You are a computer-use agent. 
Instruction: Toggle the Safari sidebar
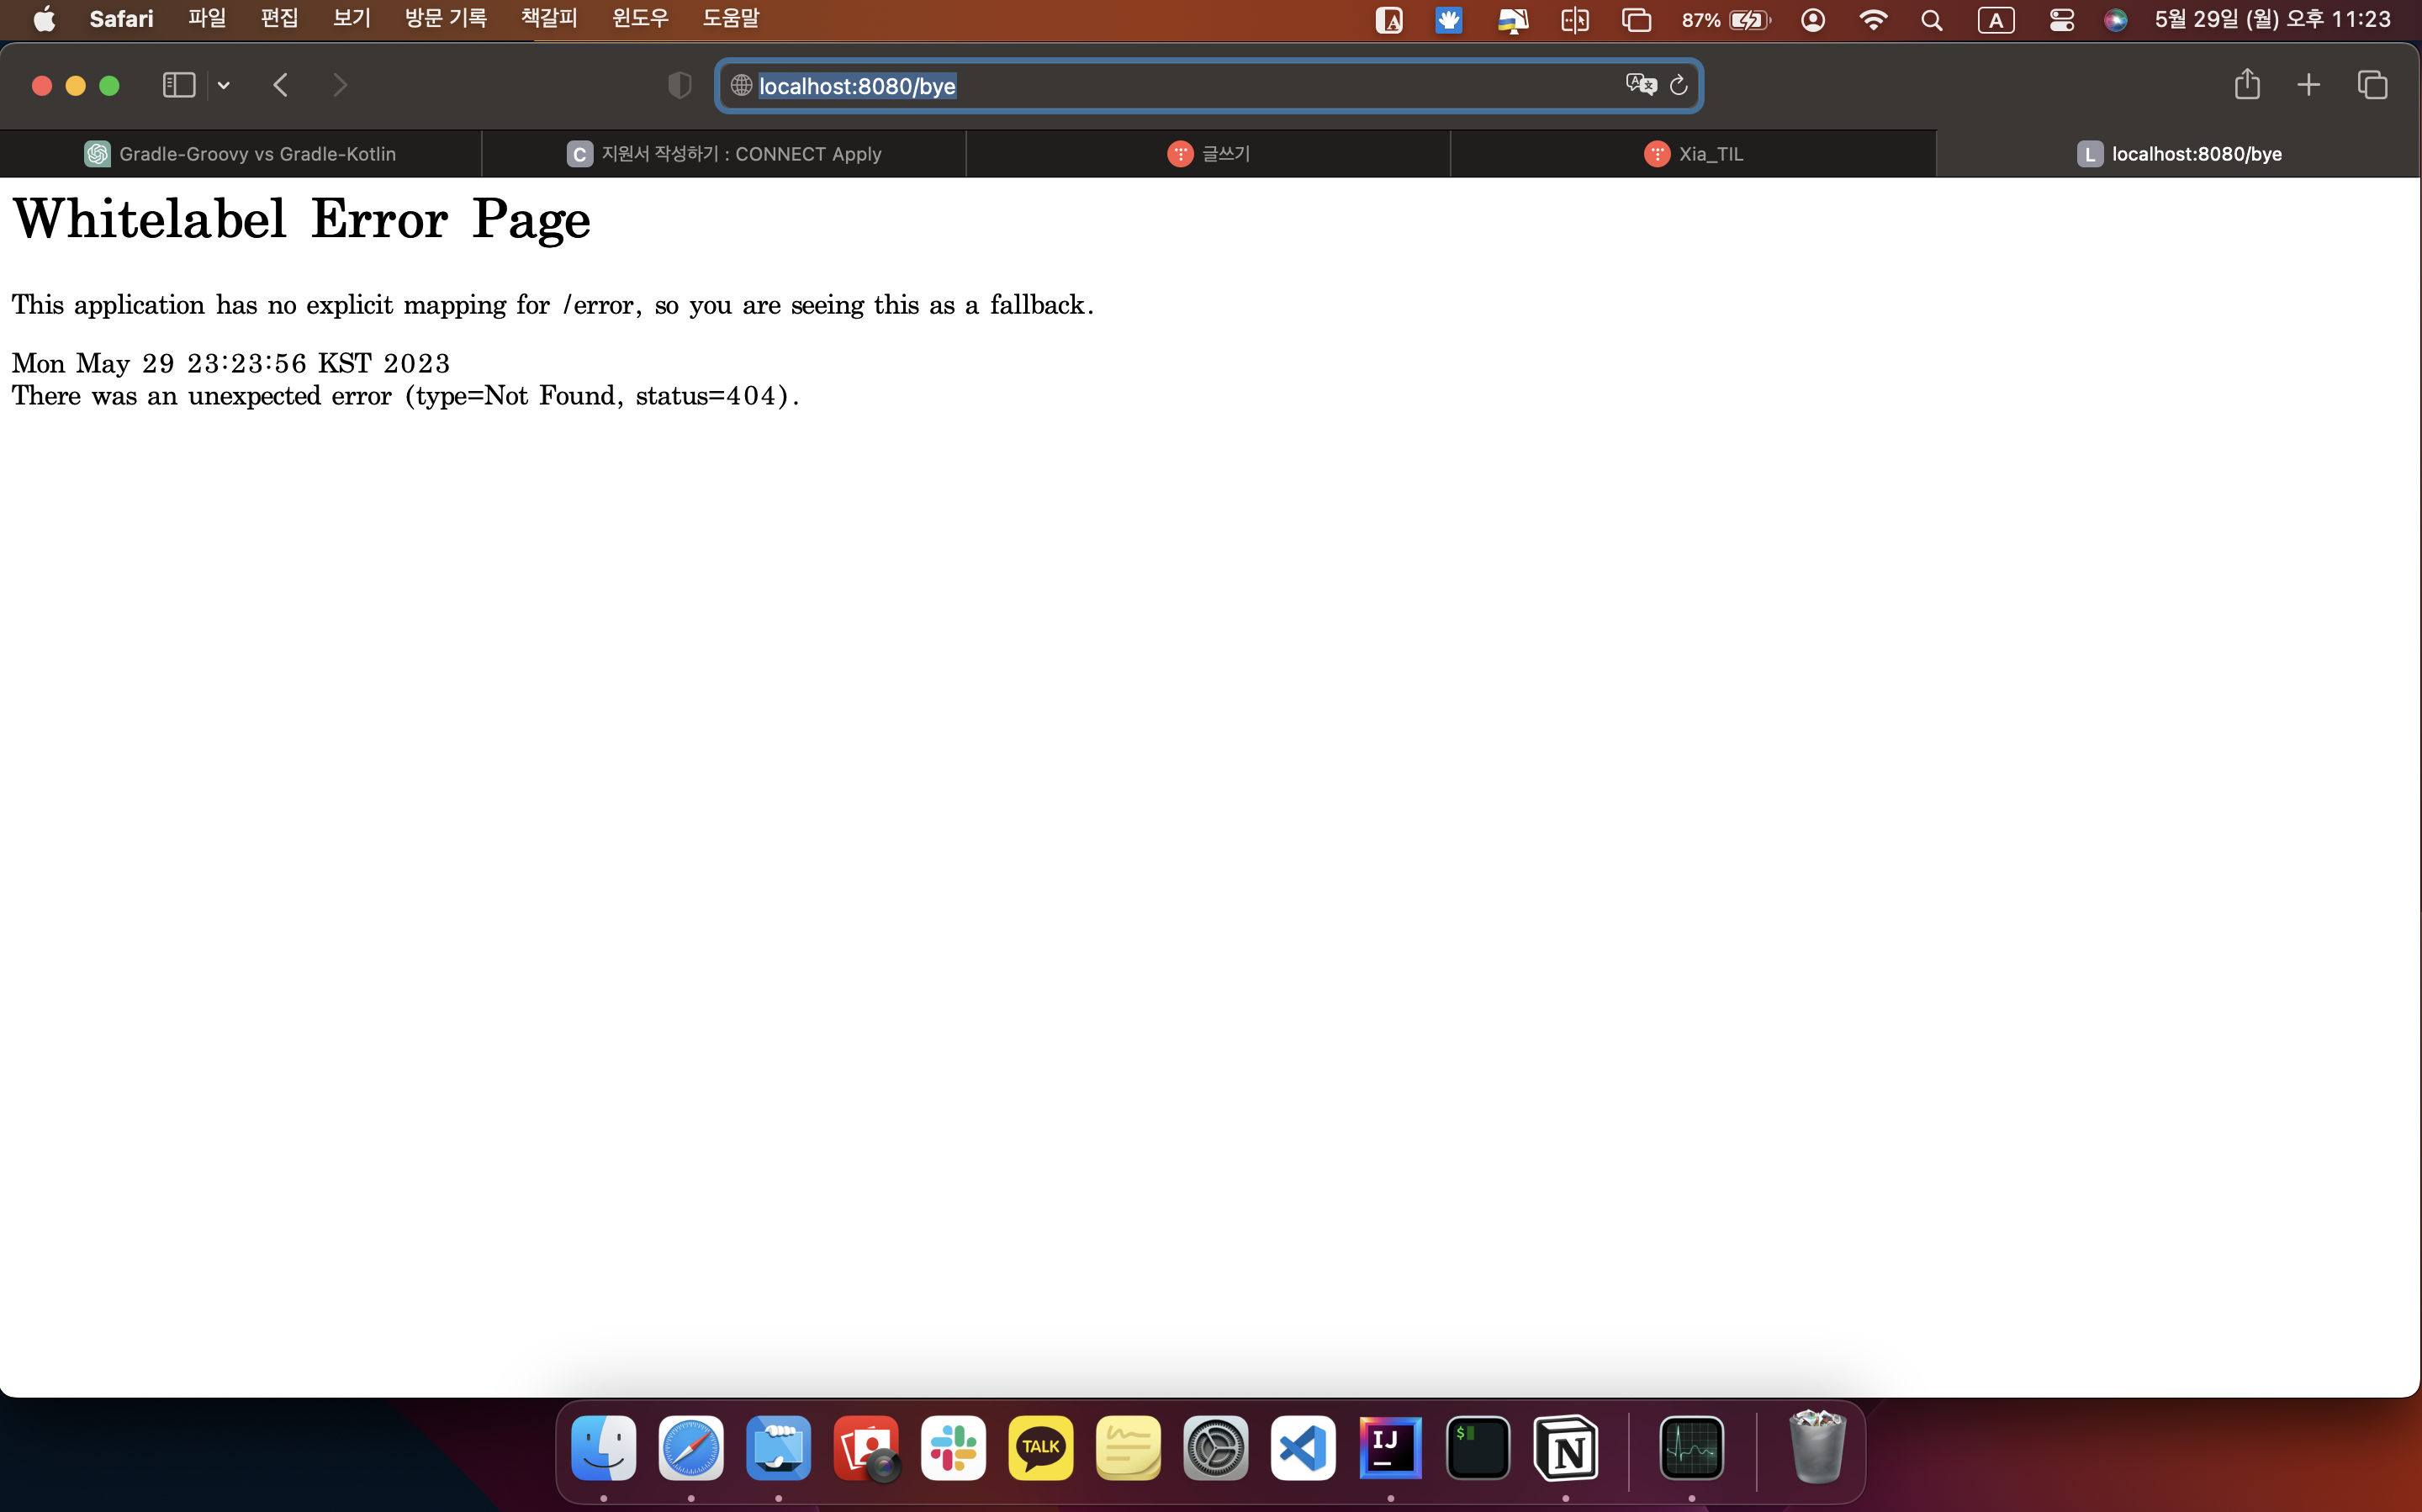178,85
